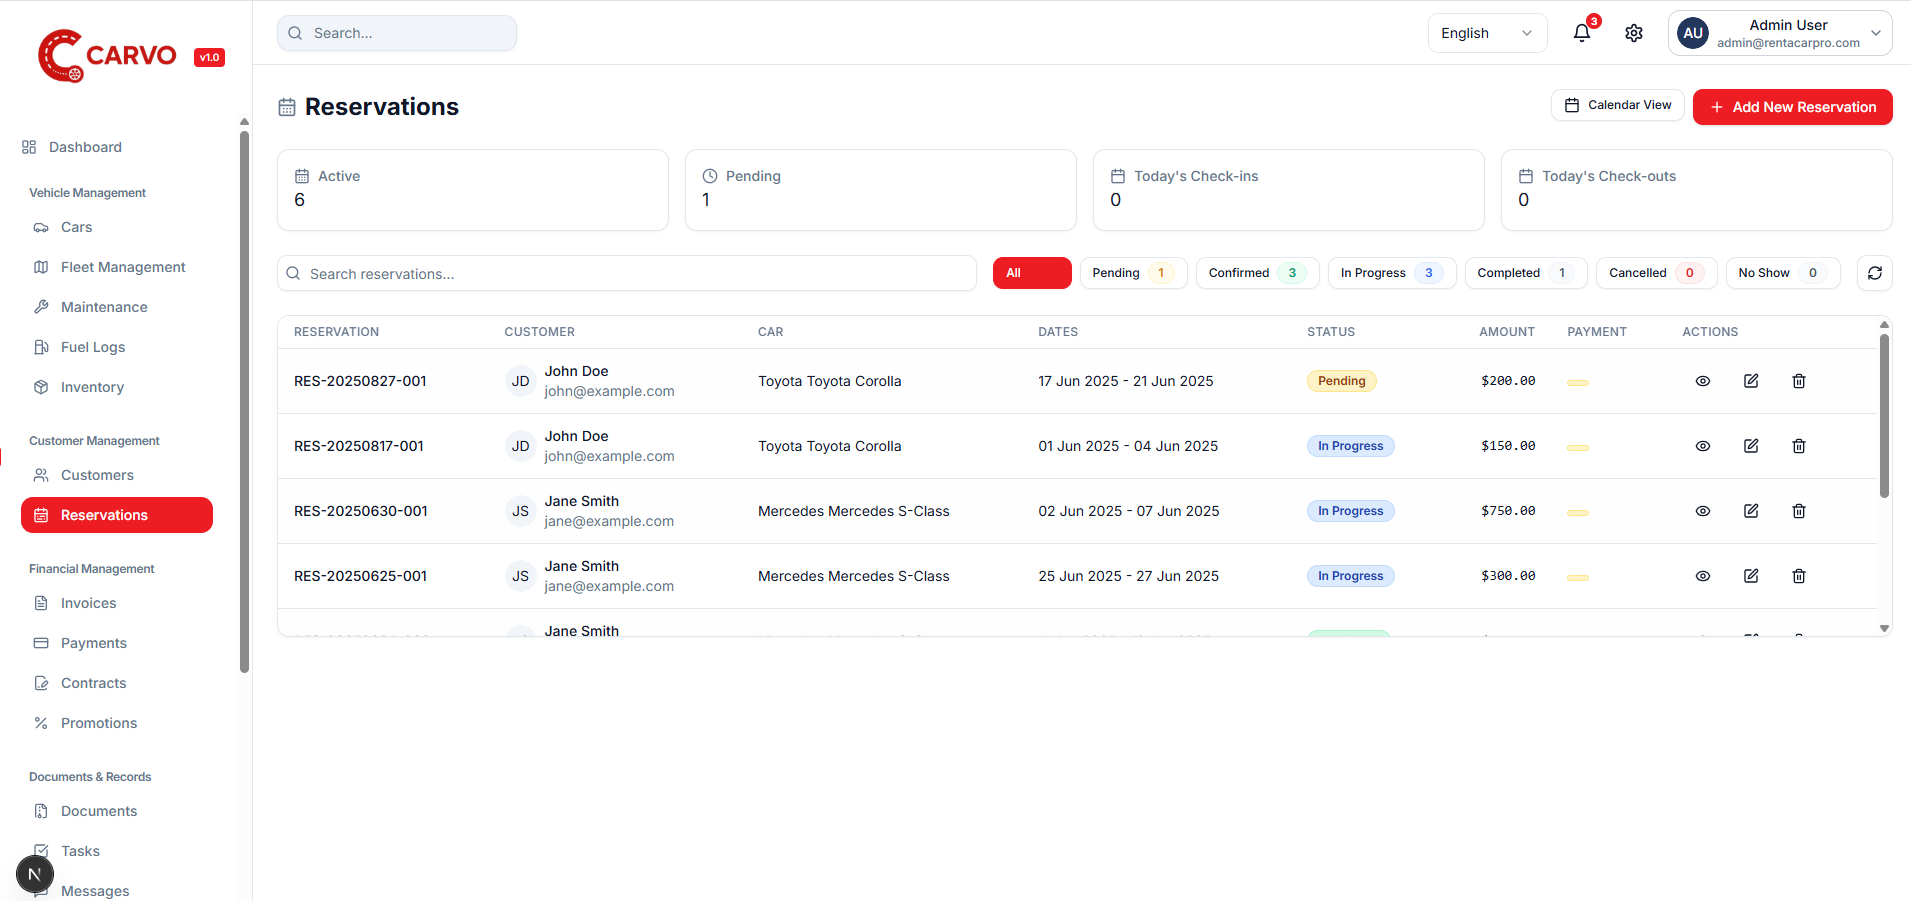Click the refresh icon beside status filters
Image resolution: width=1911 pixels, height=901 pixels.
[1876, 272]
